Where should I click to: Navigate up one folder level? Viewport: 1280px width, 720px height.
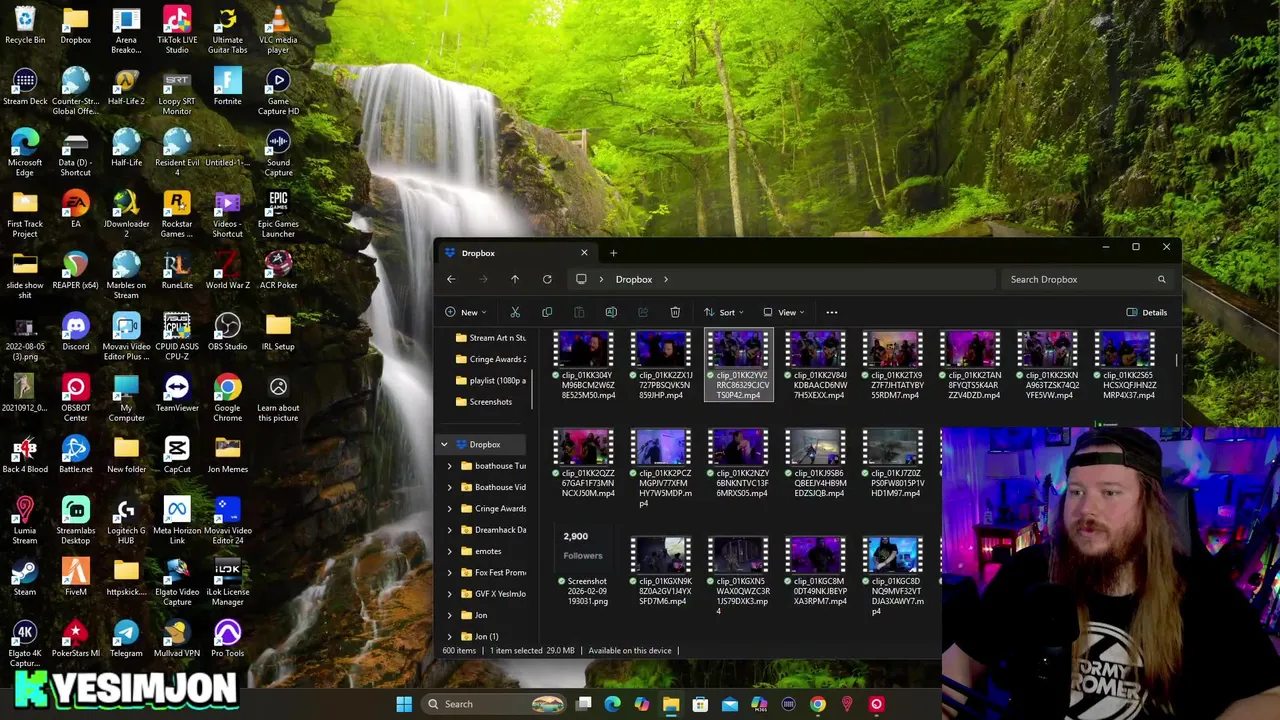click(515, 279)
